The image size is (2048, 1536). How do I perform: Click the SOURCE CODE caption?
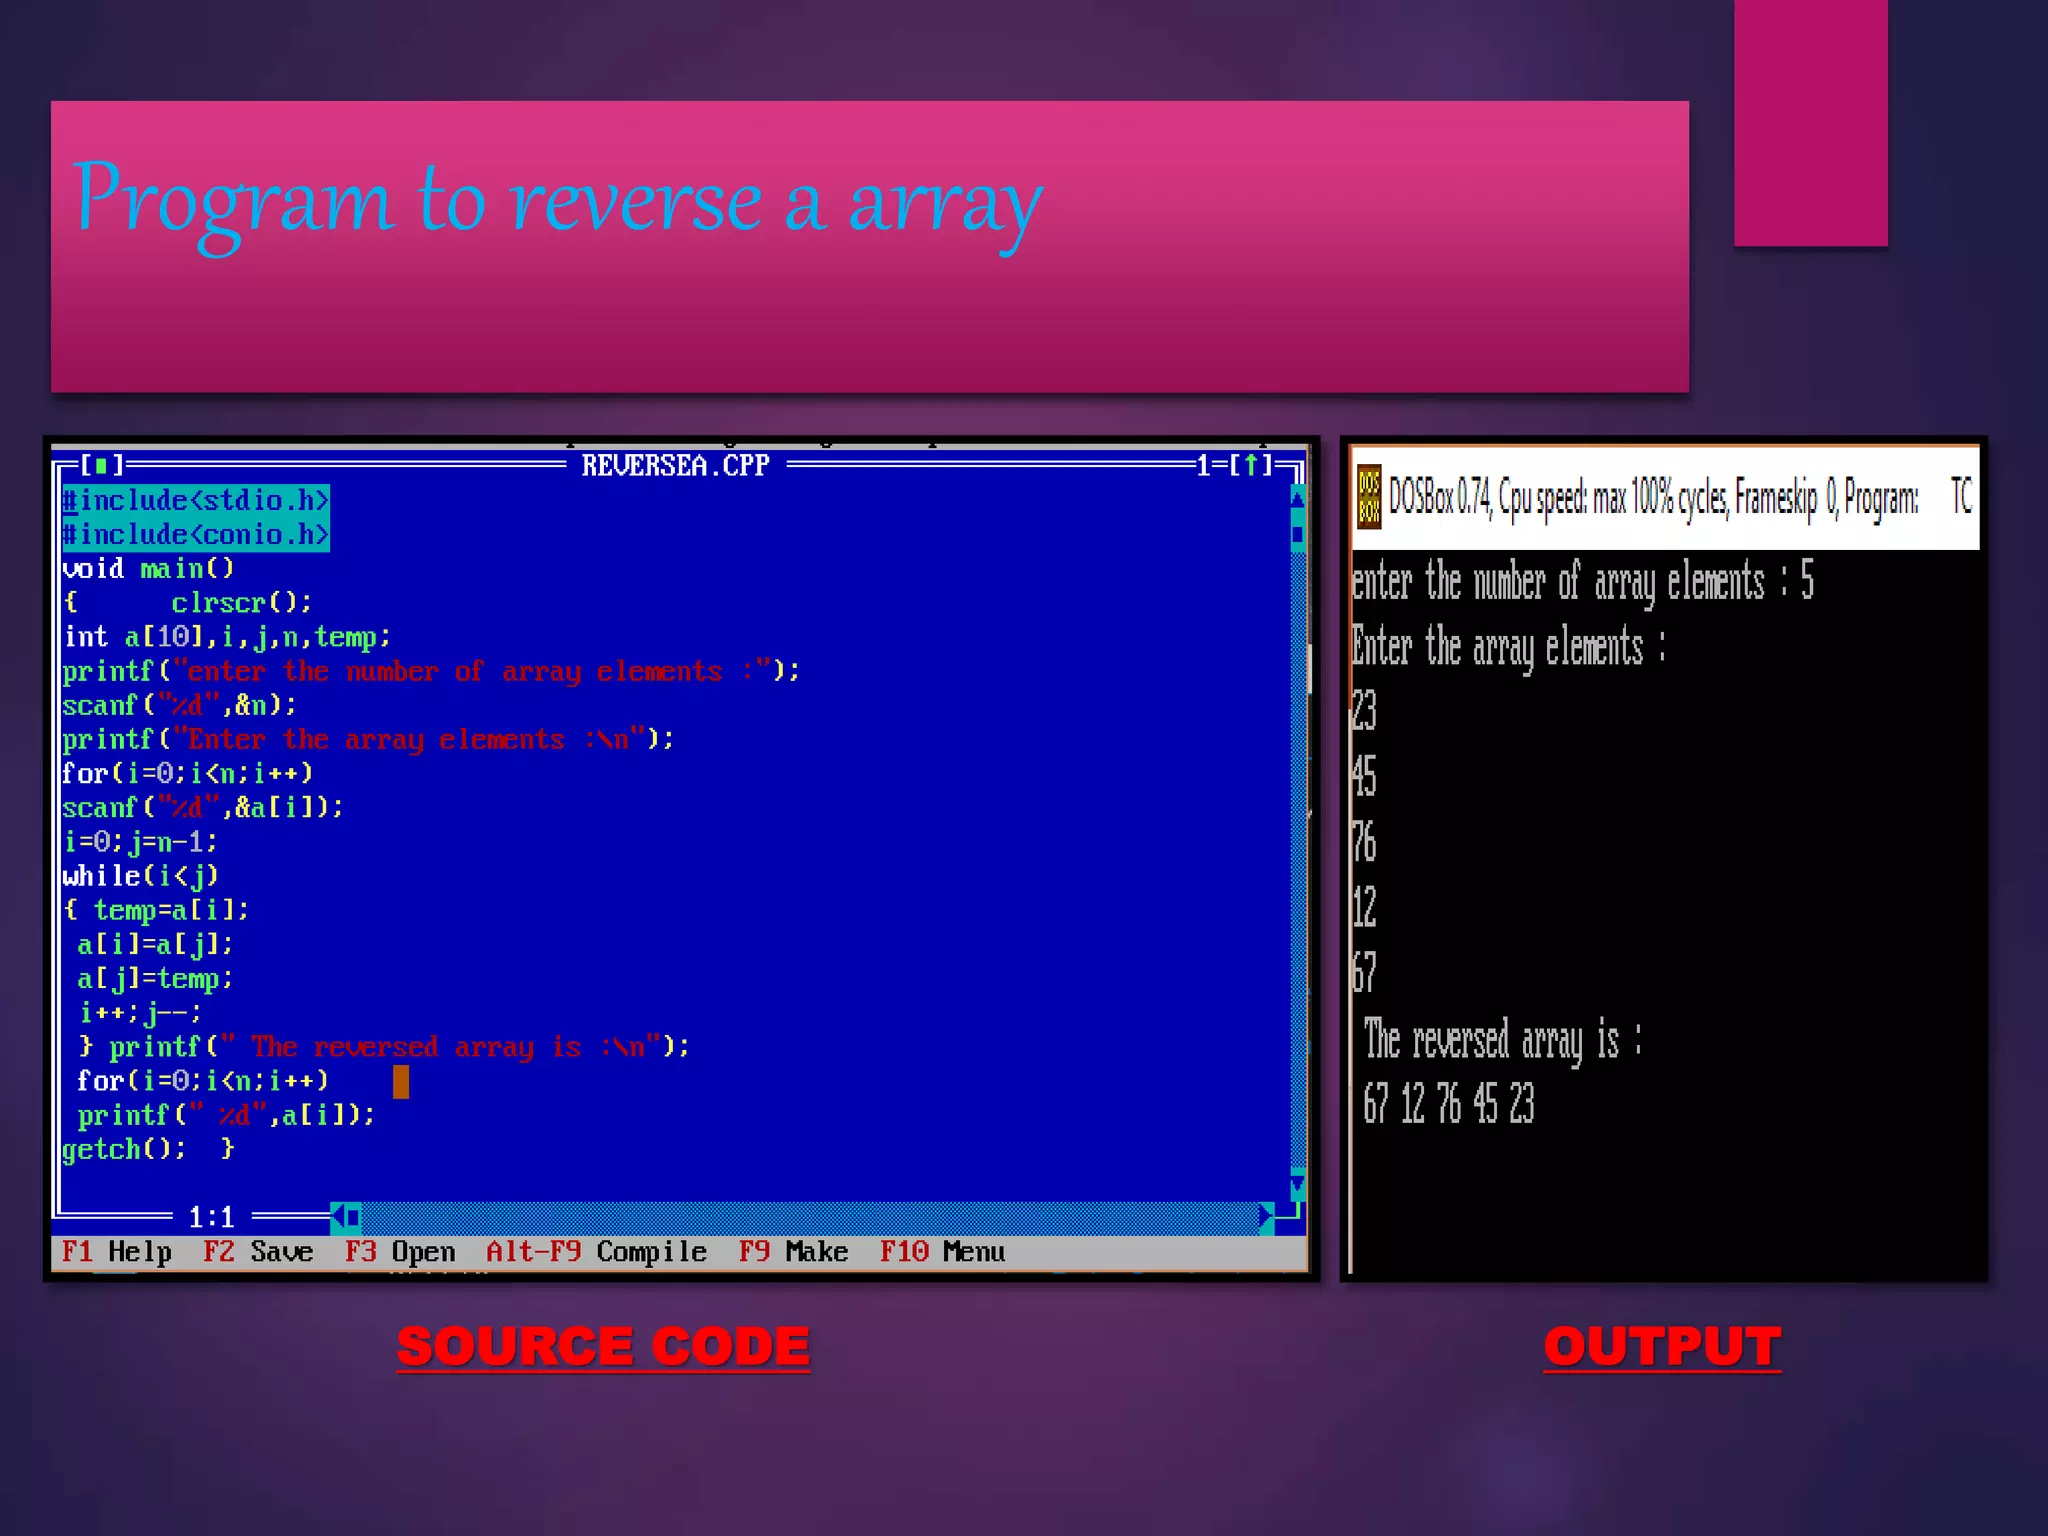pyautogui.click(x=604, y=1346)
